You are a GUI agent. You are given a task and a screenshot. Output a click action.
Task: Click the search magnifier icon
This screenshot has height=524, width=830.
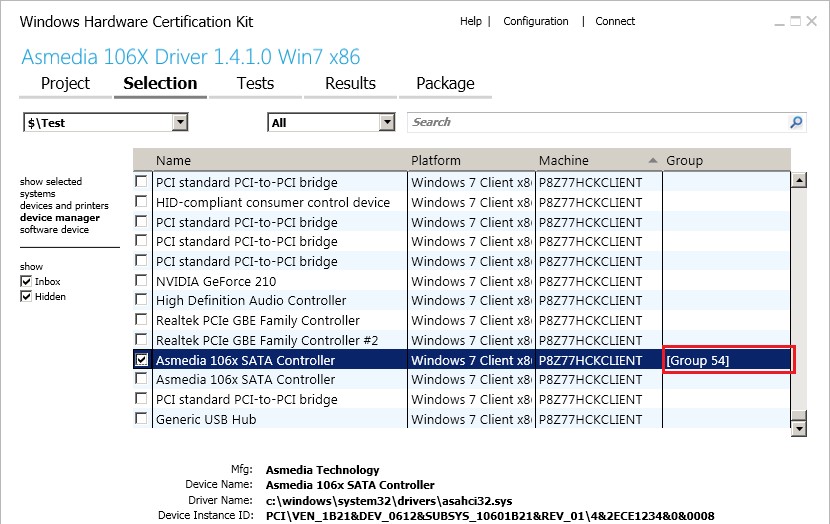(x=796, y=122)
